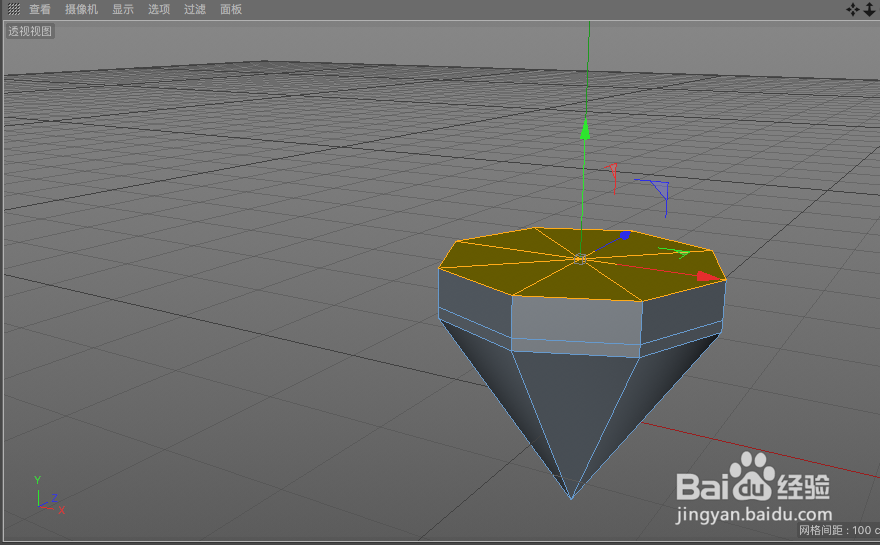Open the 查看 viewport menu
Image resolution: width=880 pixels, height=545 pixels.
(x=40, y=9)
